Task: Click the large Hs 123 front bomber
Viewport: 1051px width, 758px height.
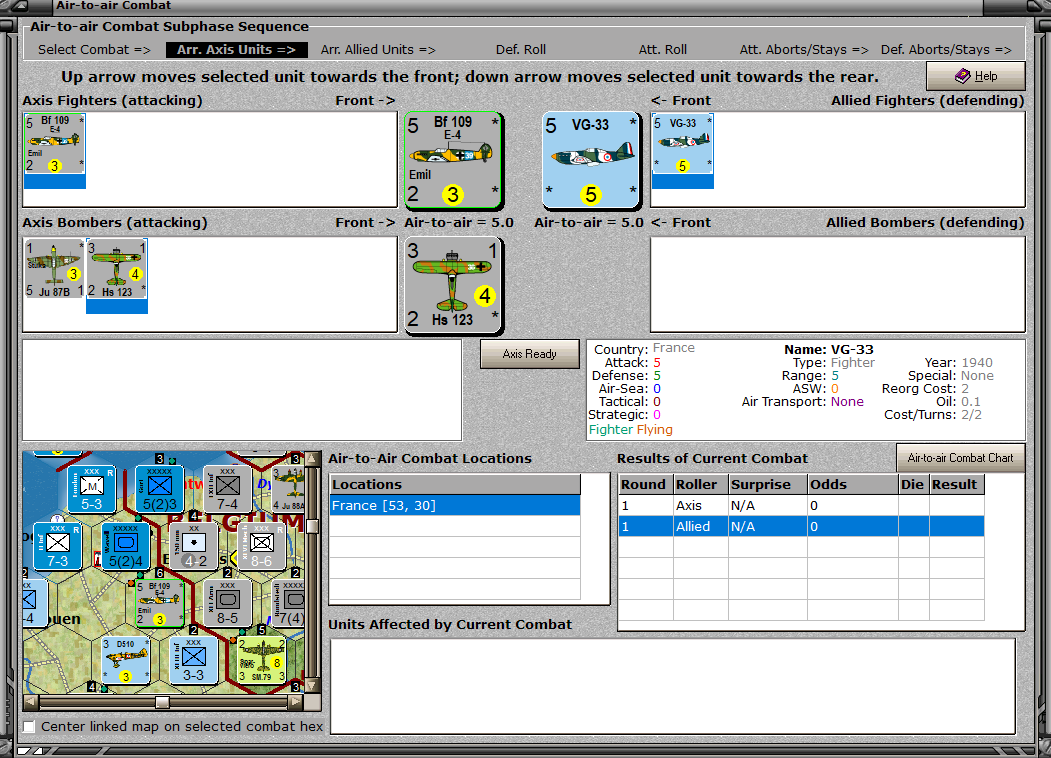Action: (452, 286)
